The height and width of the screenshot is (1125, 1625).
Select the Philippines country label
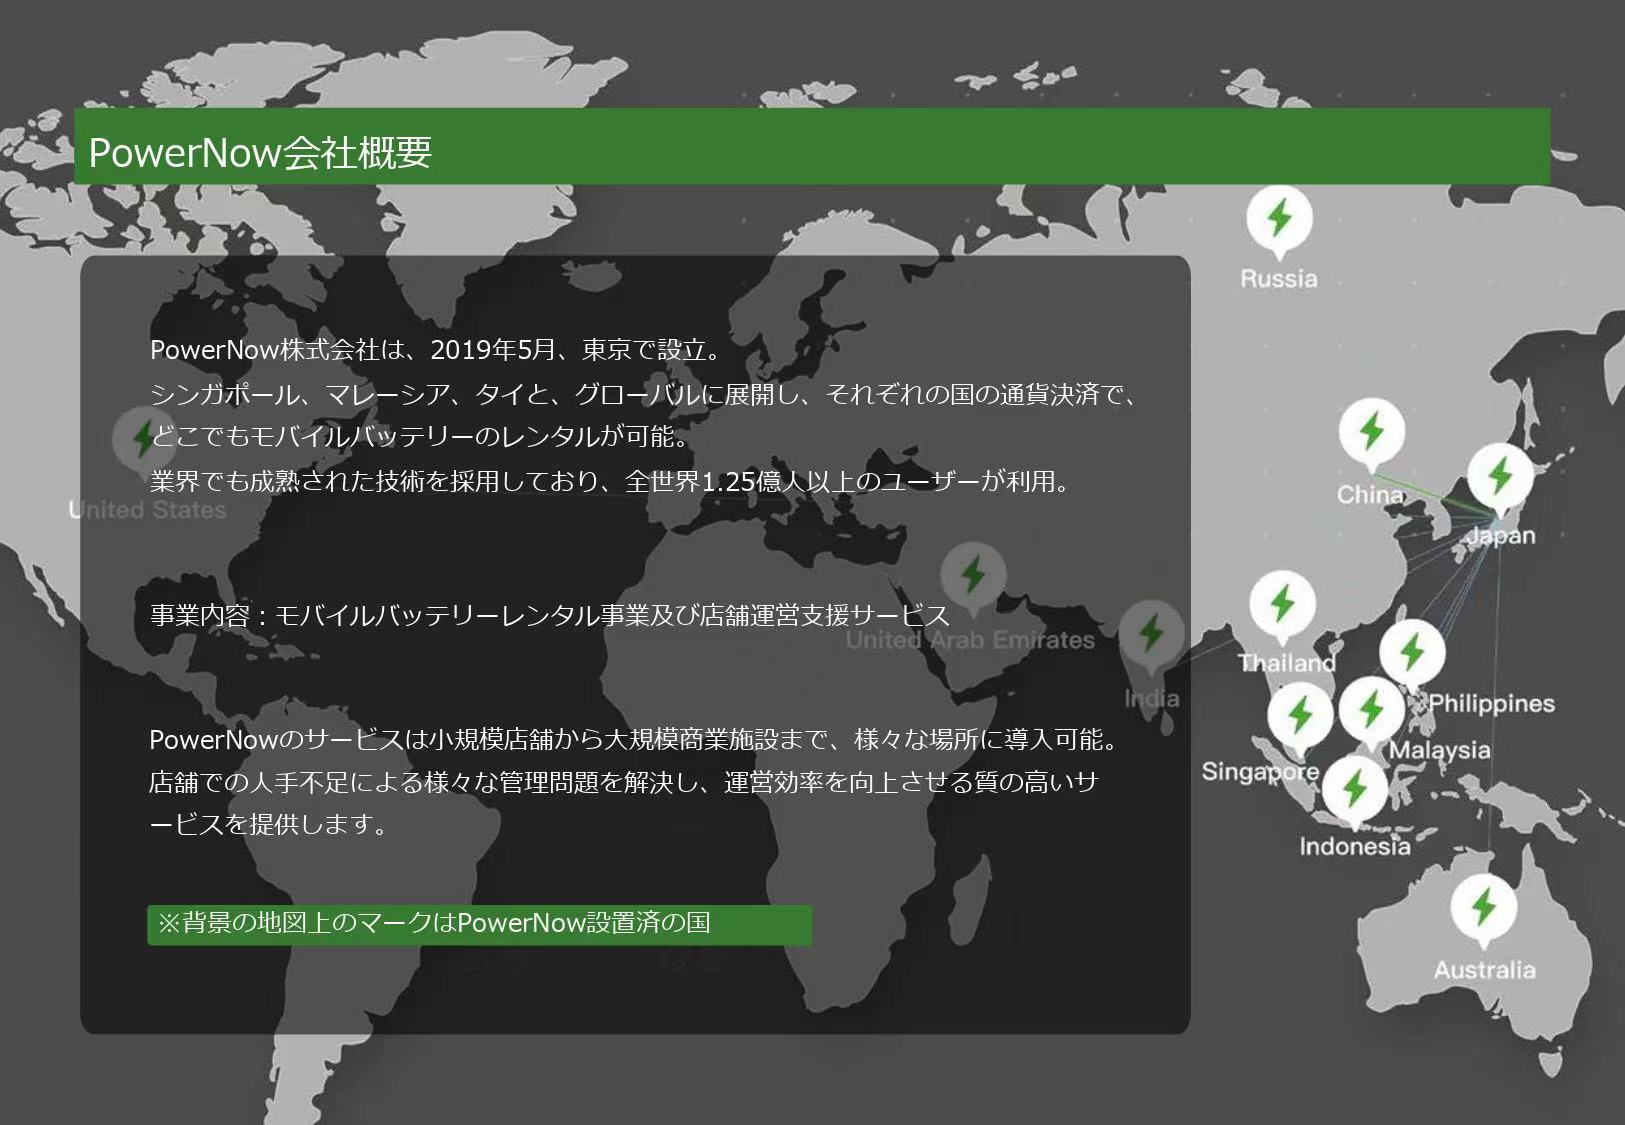1491,704
